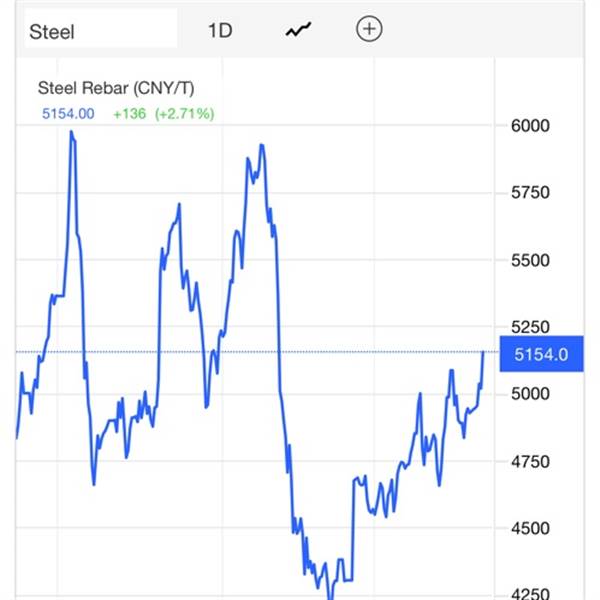Open the 1D interval selector

[219, 30]
